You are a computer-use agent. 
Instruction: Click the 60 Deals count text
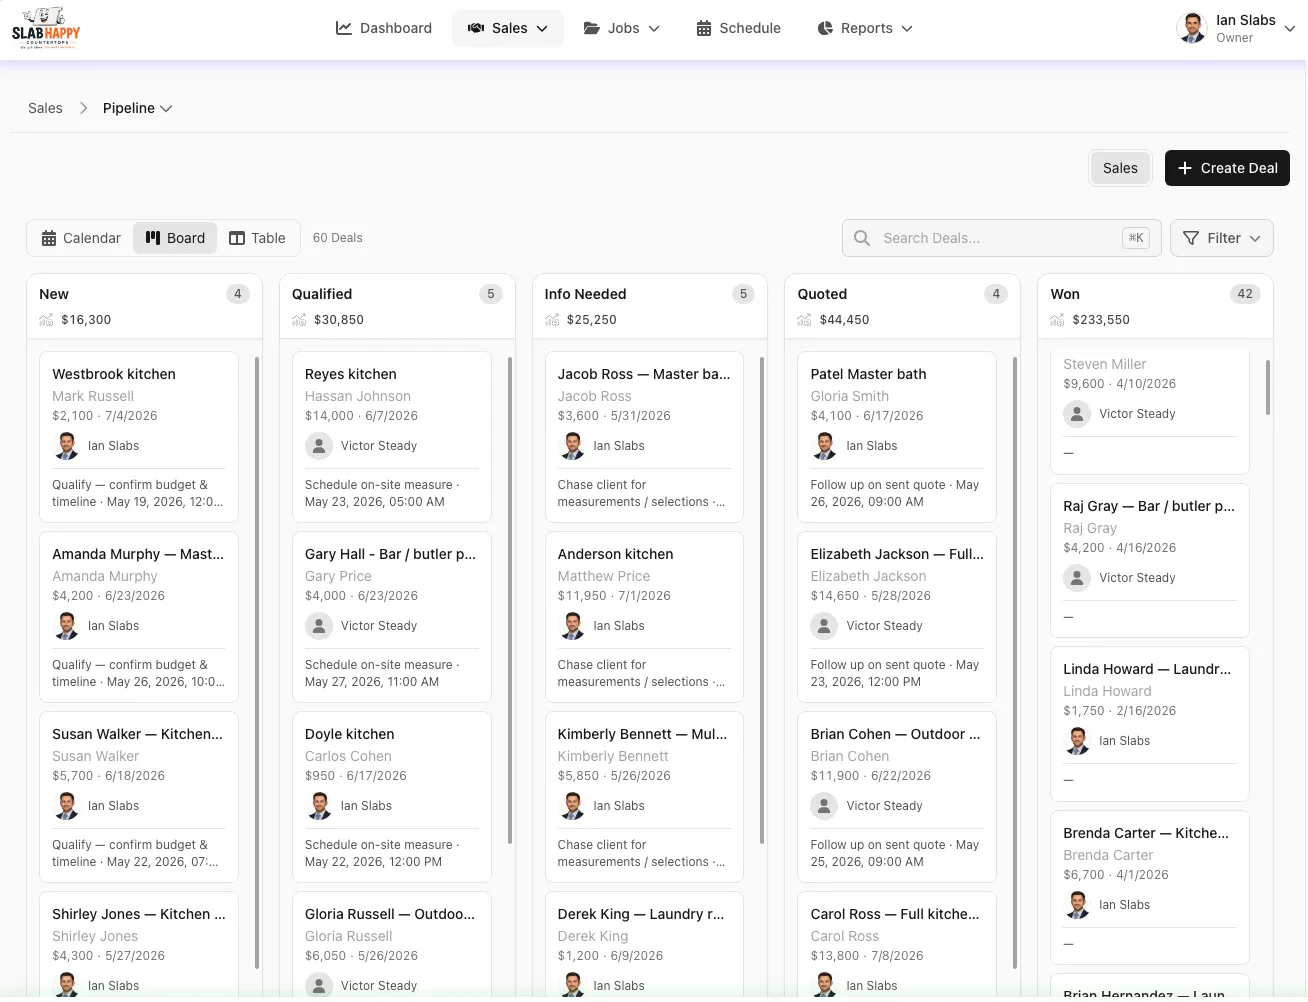tap(338, 238)
